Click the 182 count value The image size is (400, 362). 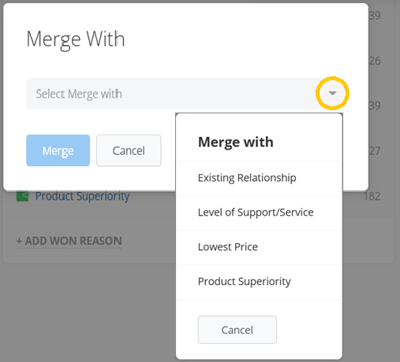point(372,196)
